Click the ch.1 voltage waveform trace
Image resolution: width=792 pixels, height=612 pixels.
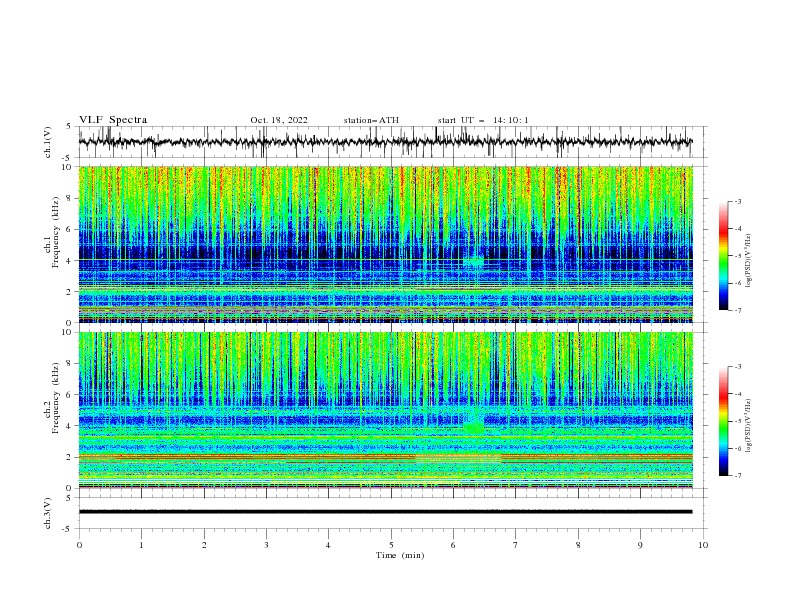pos(385,142)
